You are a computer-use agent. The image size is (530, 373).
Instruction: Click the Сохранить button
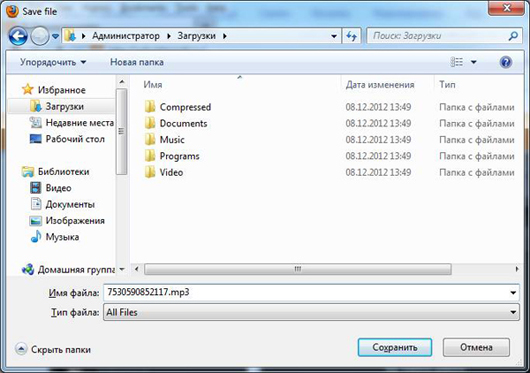395,347
